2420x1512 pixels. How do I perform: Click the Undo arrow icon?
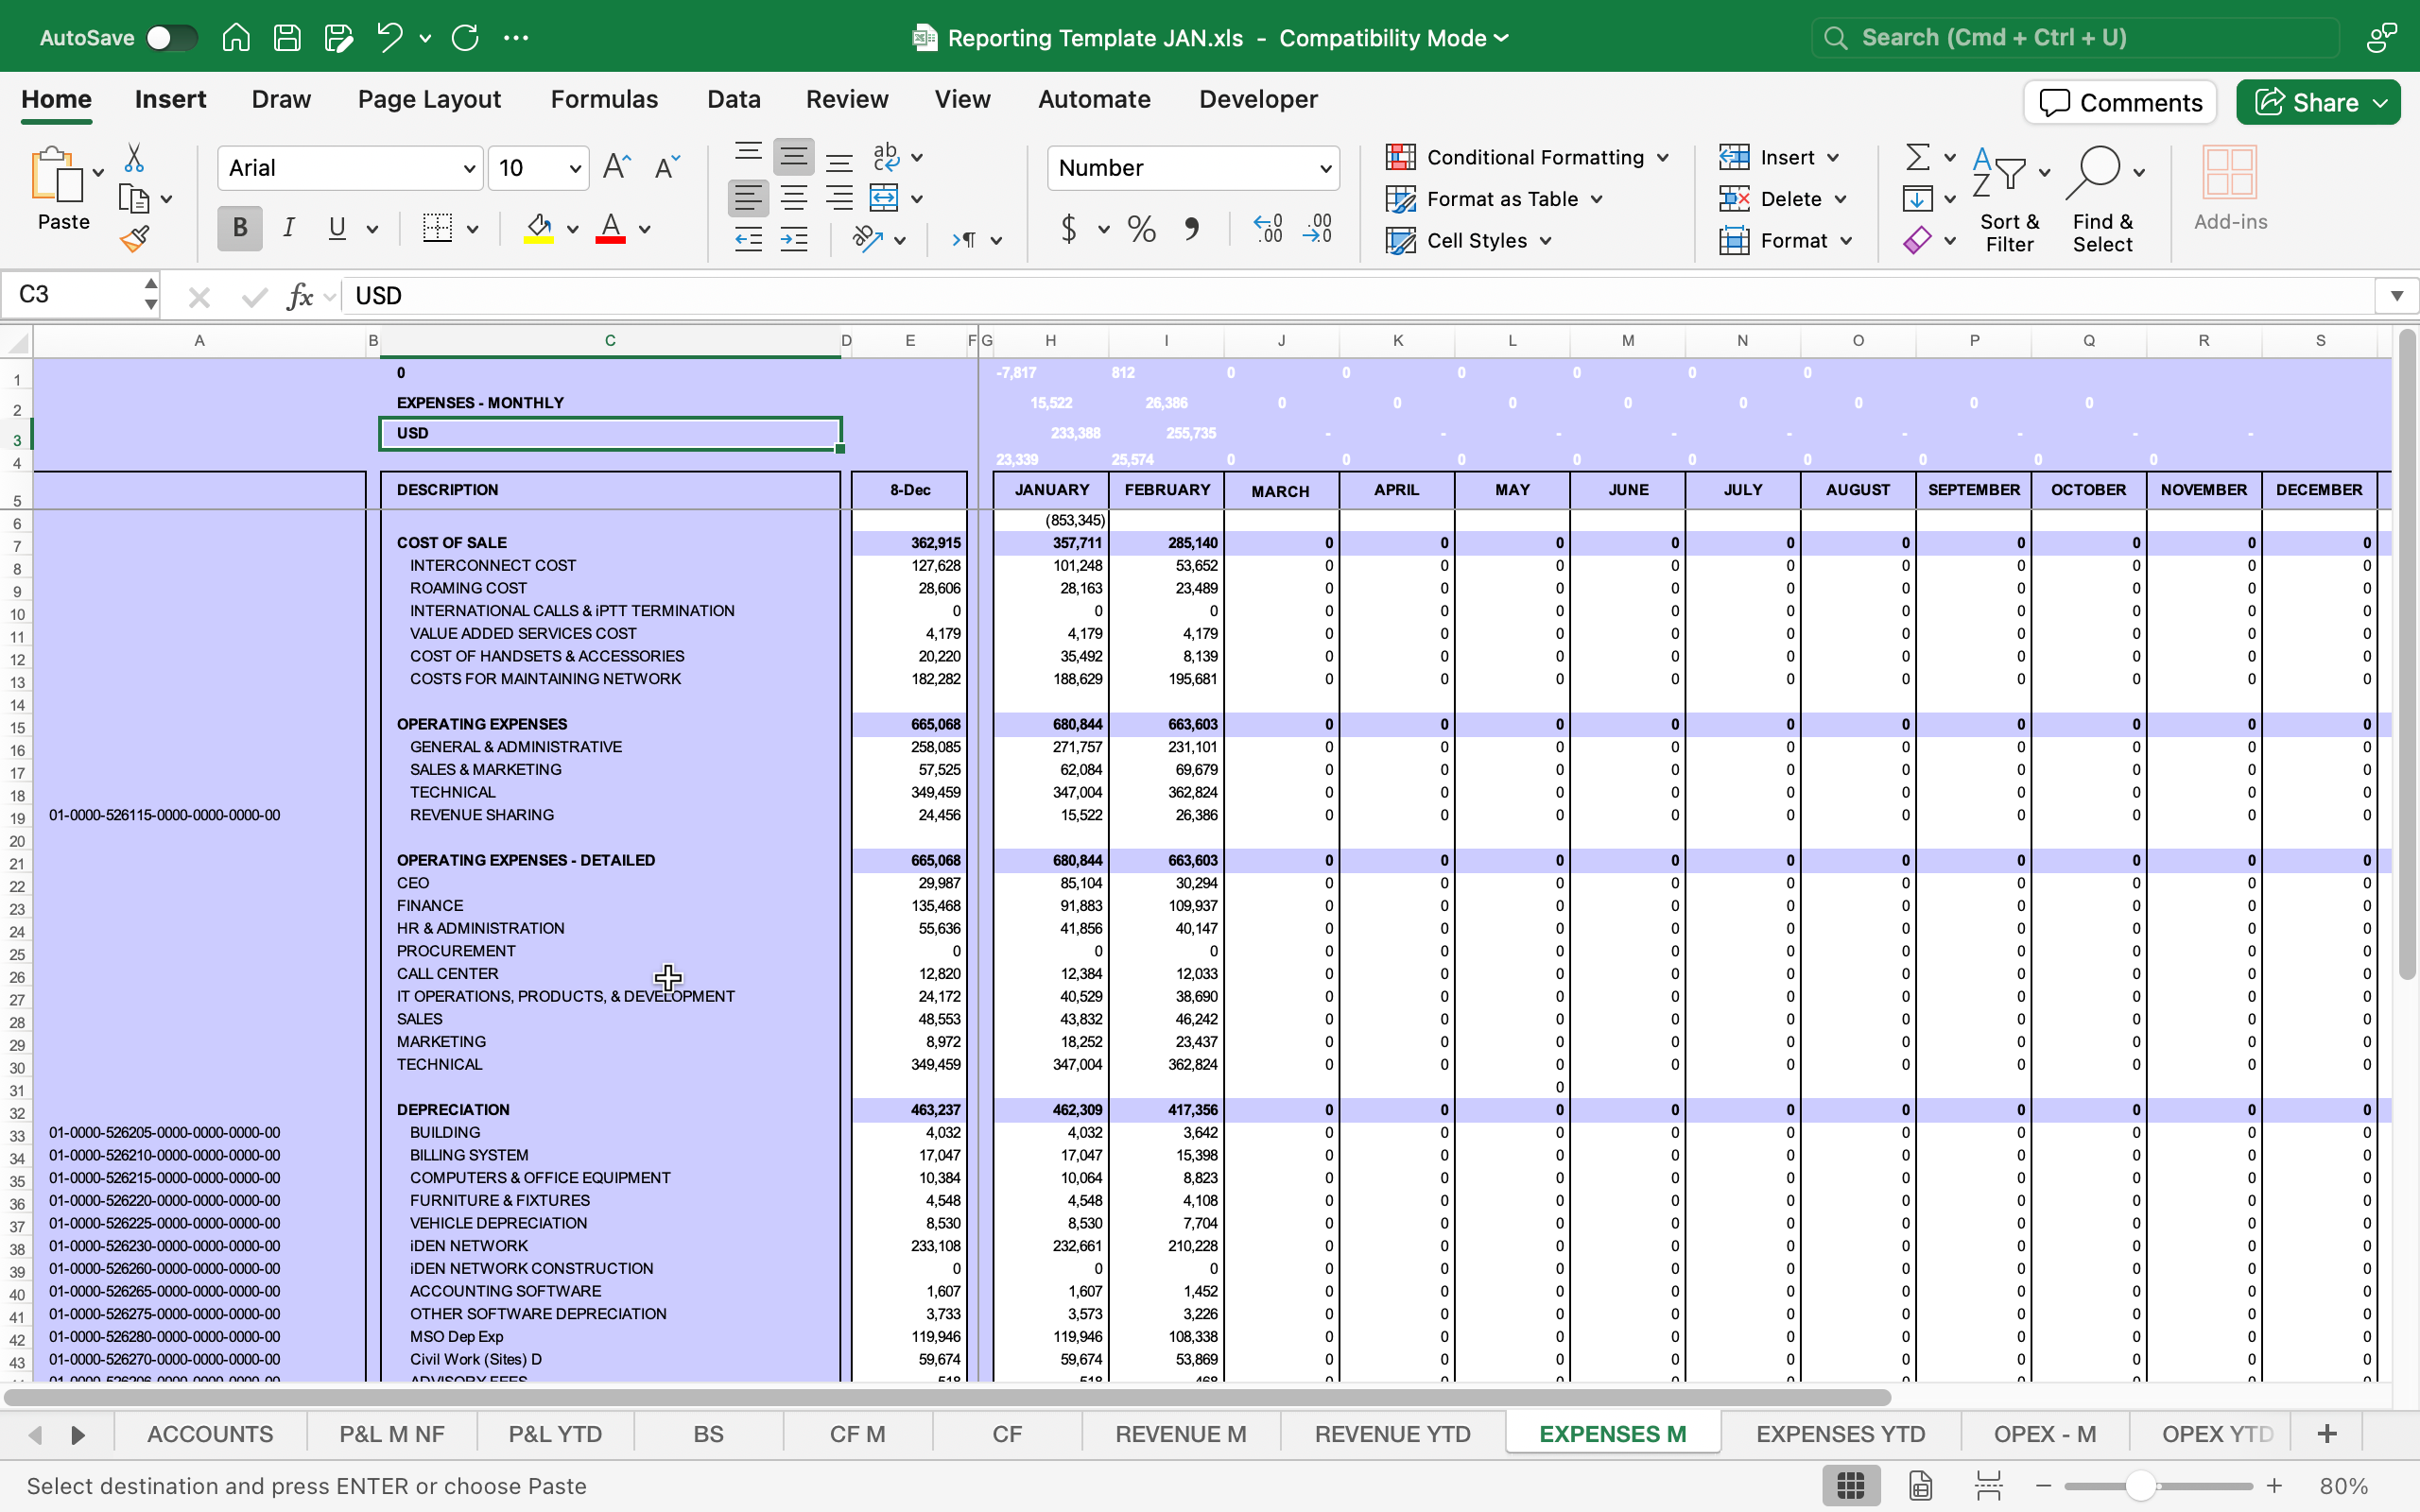point(389,38)
